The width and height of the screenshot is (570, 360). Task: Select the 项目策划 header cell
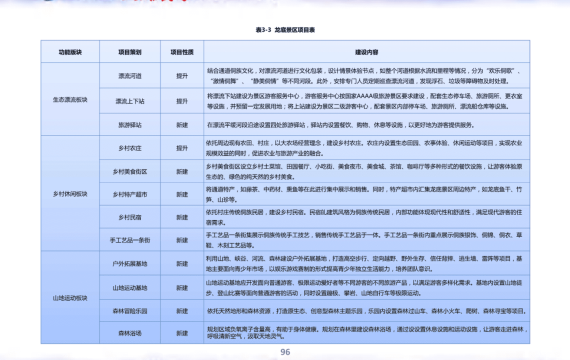[130, 52]
